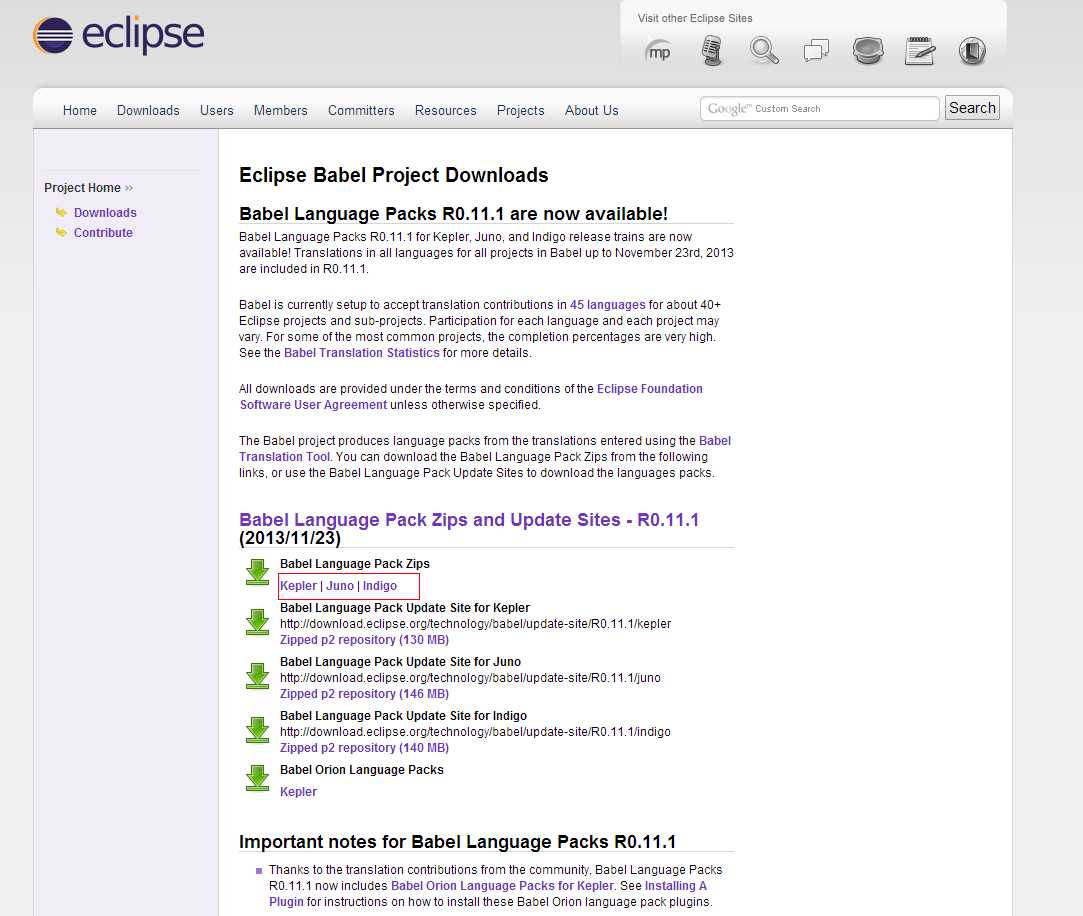This screenshot has height=916, width=1083.
Task: Click the magnifying glass site icon
Action: point(764,50)
